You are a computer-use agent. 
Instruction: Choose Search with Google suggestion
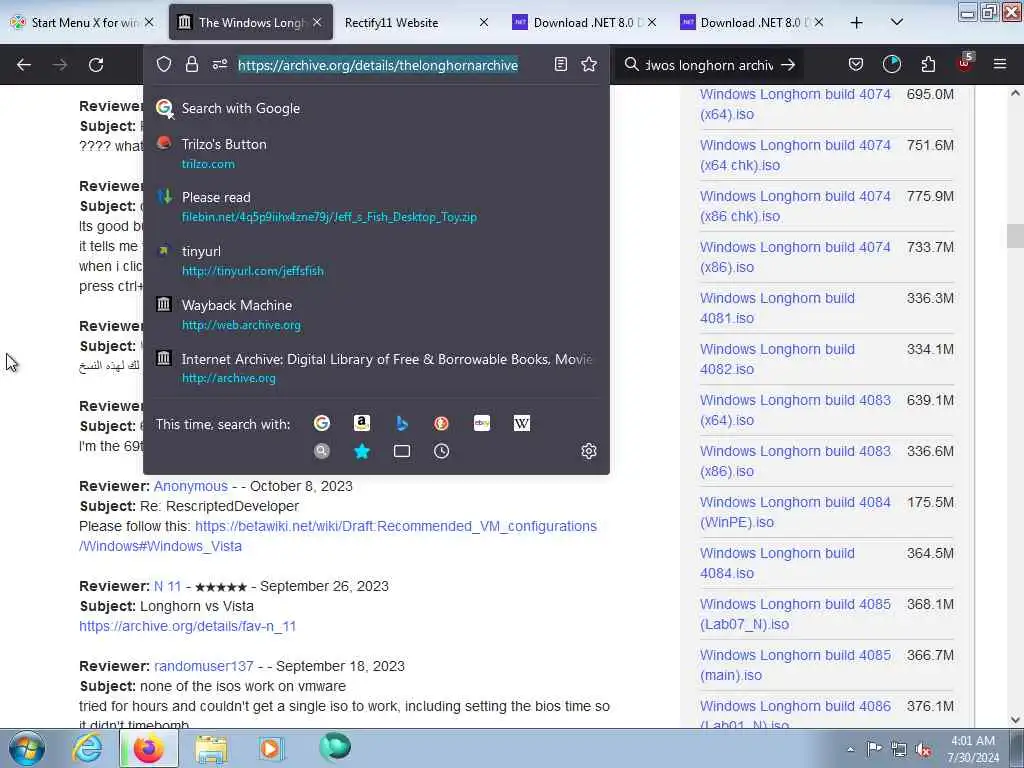[376, 108]
